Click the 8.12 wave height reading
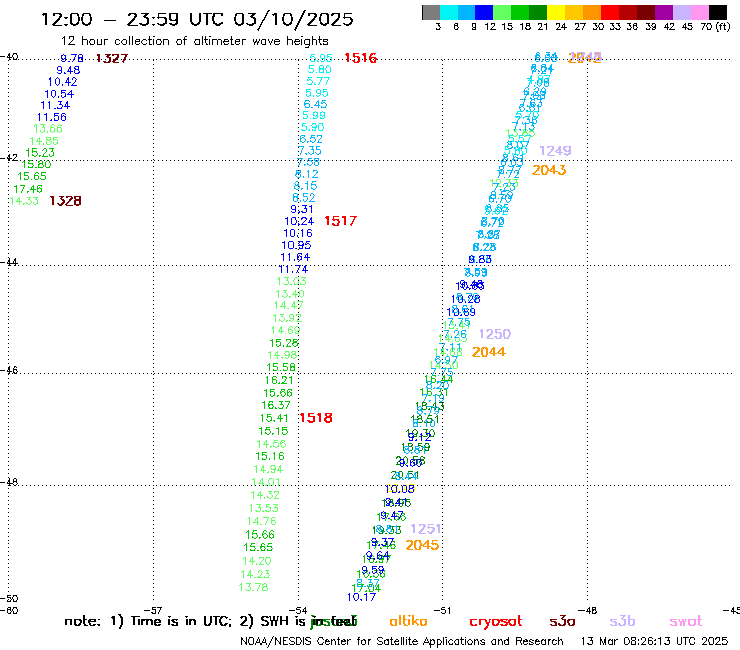 [x=307, y=174]
